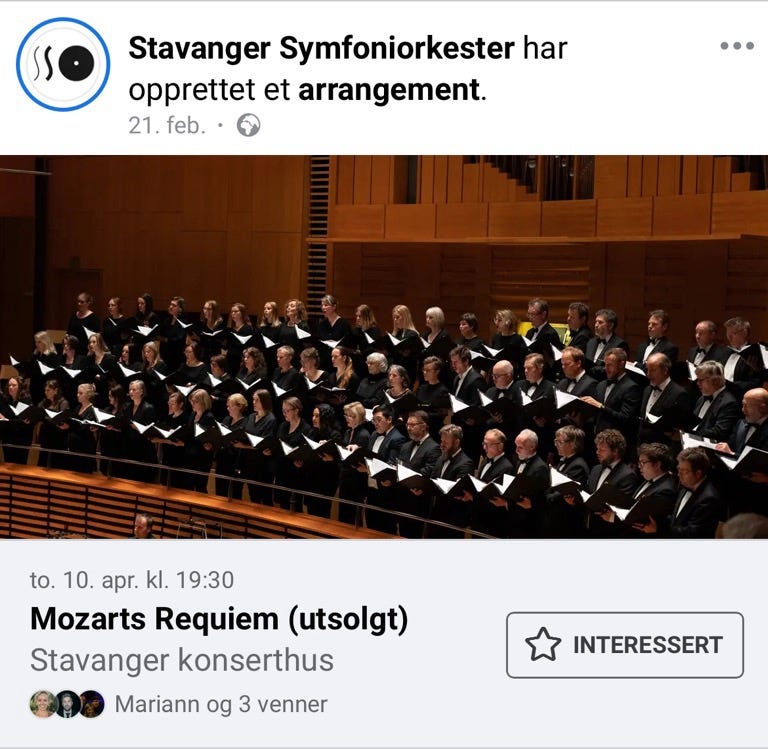Open the three-dot post options menu

click(x=737, y=46)
